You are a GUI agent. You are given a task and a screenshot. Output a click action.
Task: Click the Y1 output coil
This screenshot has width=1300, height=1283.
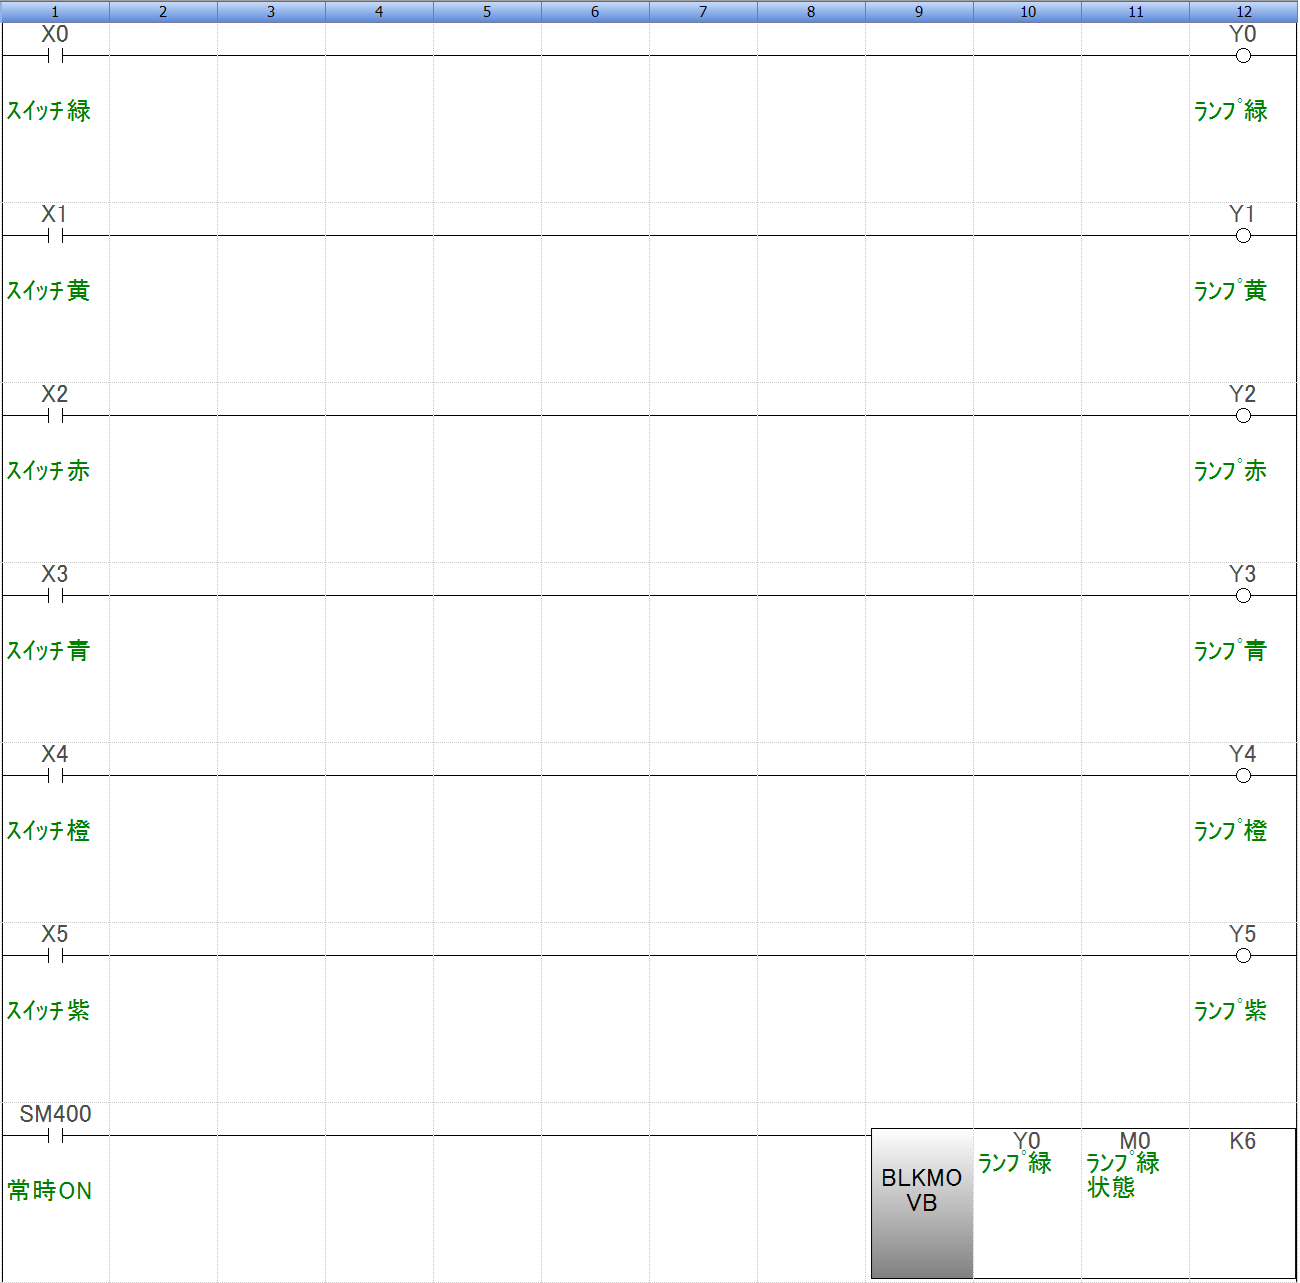pos(1243,236)
